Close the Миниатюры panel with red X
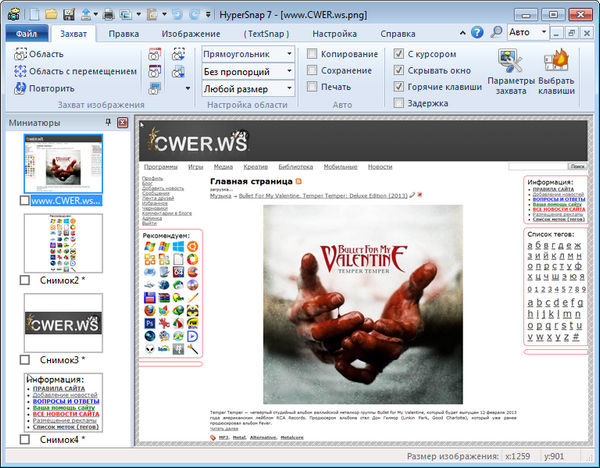 point(122,122)
